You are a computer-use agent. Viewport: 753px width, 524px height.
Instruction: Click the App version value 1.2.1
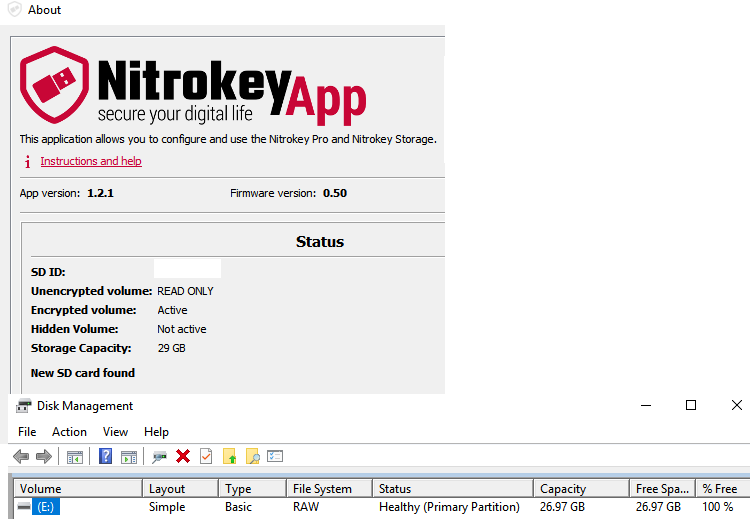(x=100, y=193)
